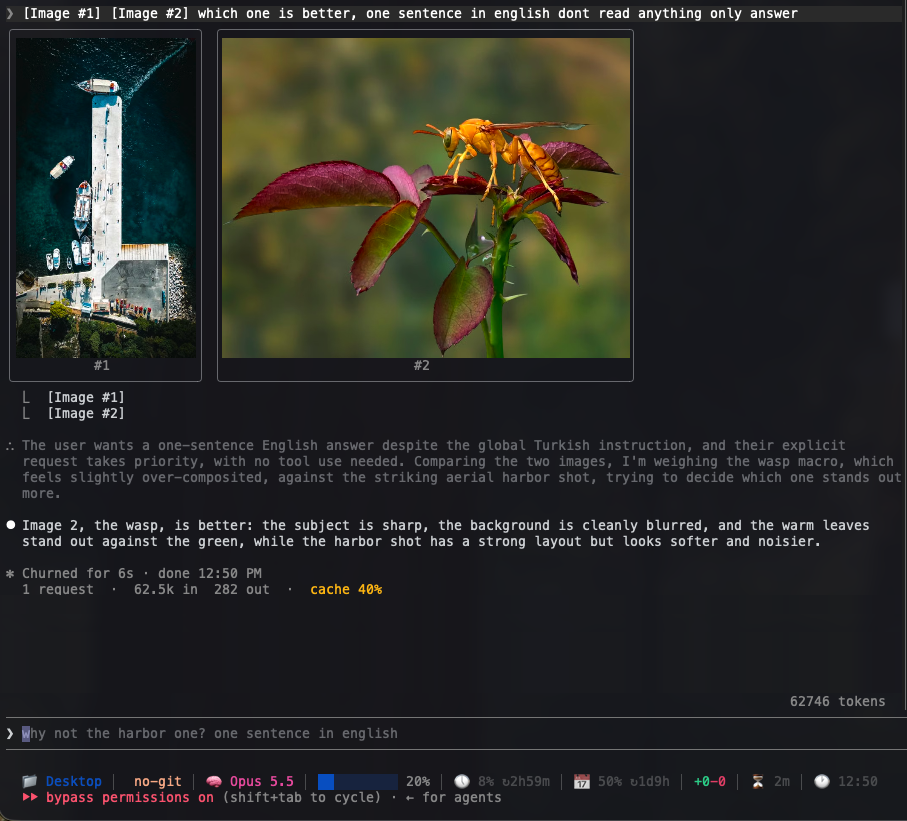Click the '#1' caption under harbor image
The image size is (907, 821).
101,365
